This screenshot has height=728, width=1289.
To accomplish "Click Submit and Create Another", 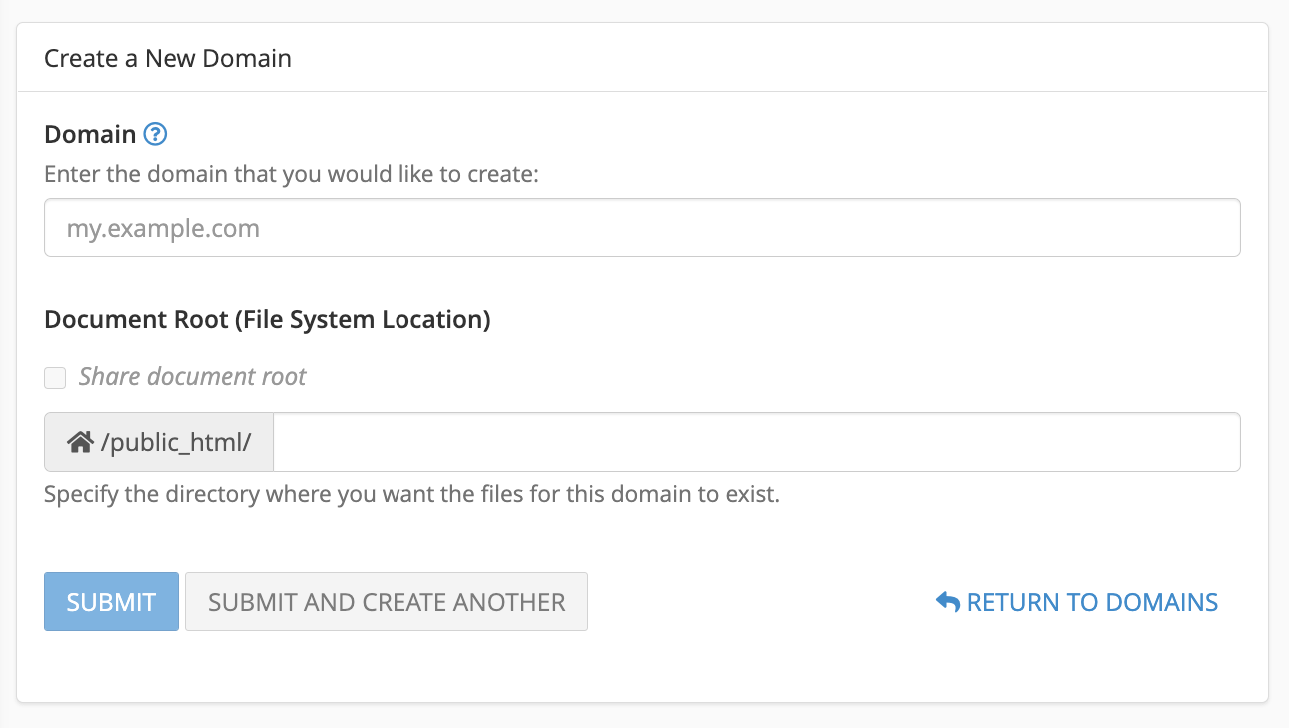I will 386,601.
